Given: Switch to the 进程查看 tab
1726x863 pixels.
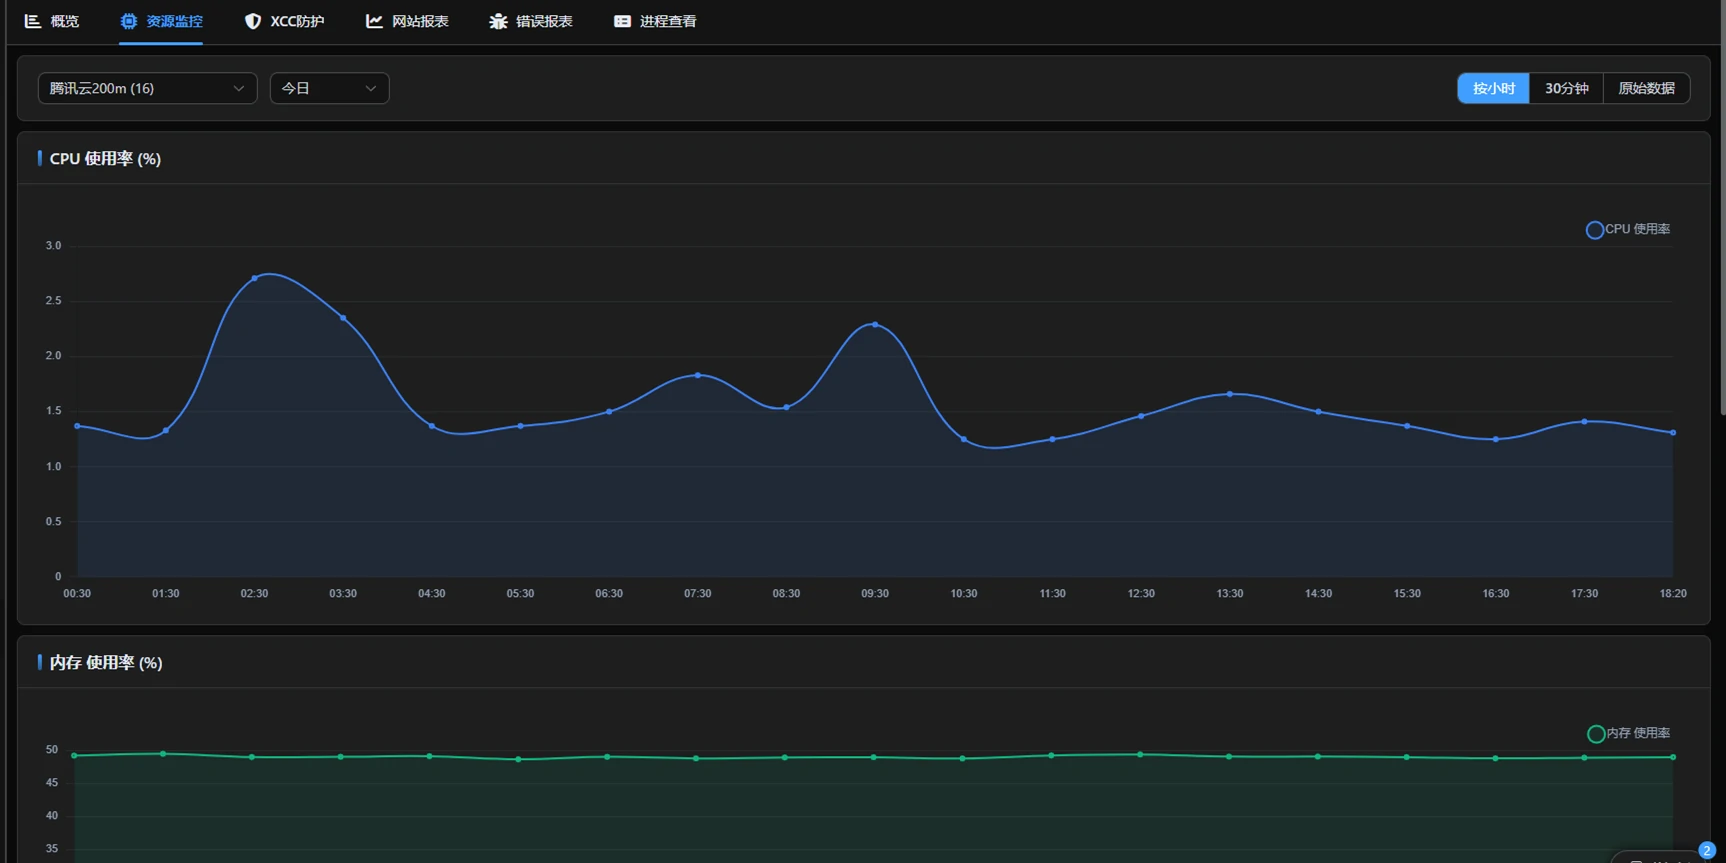Looking at the screenshot, I should (668, 21).
